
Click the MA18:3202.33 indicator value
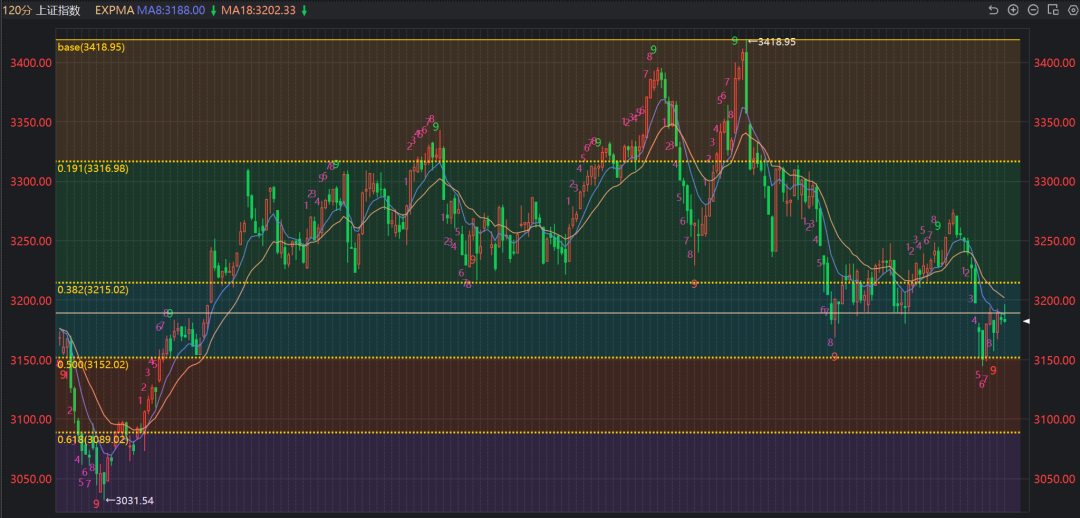click(259, 10)
